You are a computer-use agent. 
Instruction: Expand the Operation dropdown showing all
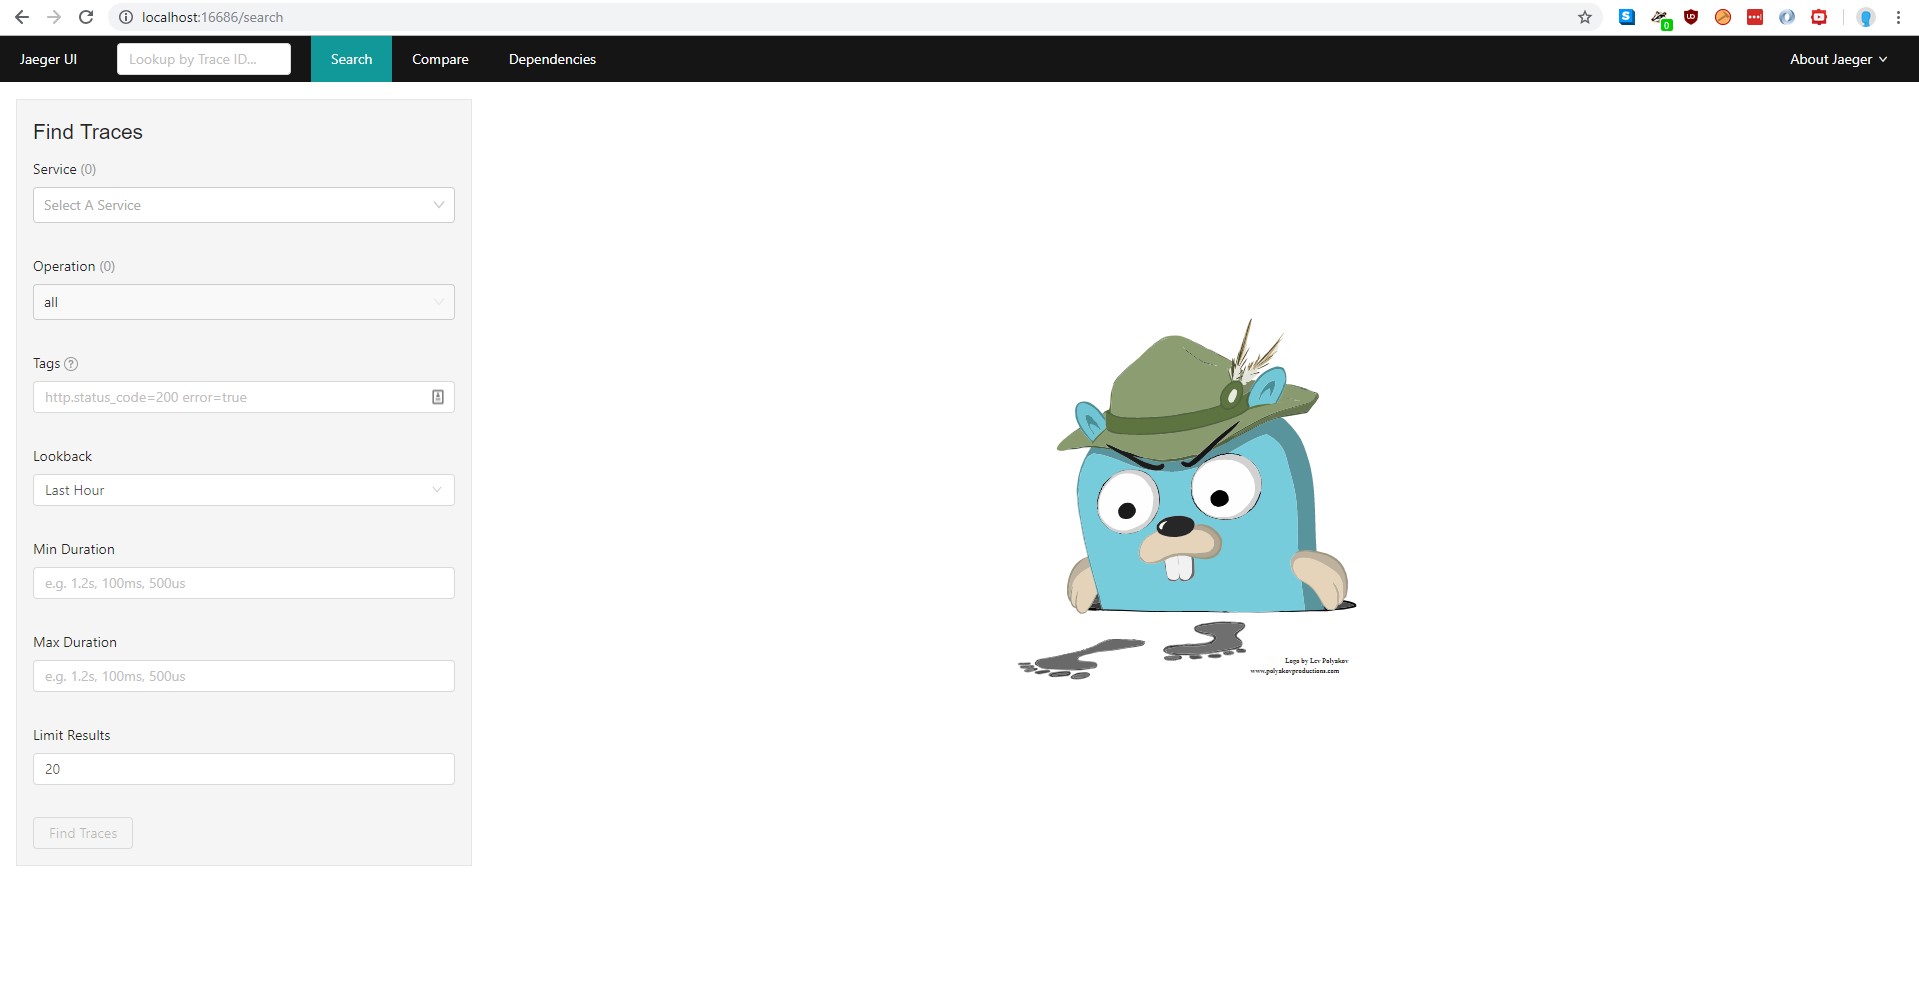coord(243,302)
